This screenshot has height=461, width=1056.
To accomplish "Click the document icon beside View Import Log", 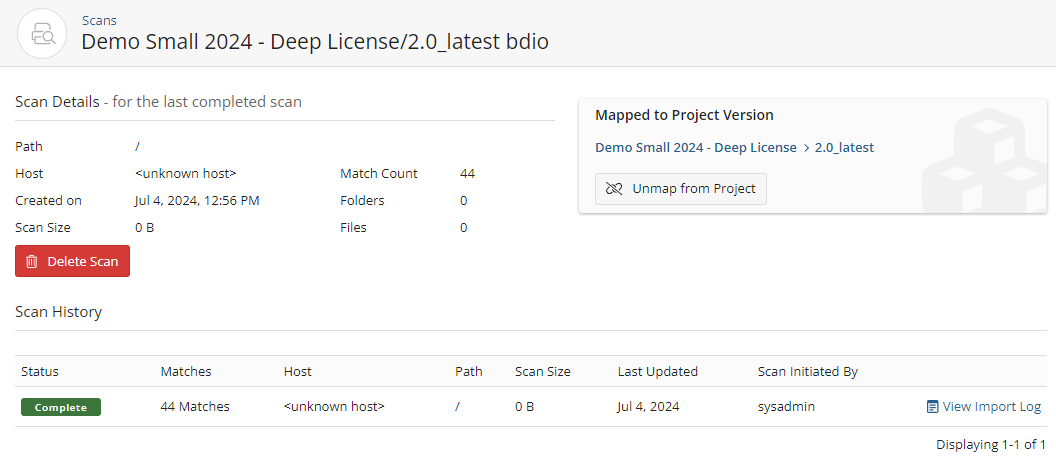I will [932, 407].
